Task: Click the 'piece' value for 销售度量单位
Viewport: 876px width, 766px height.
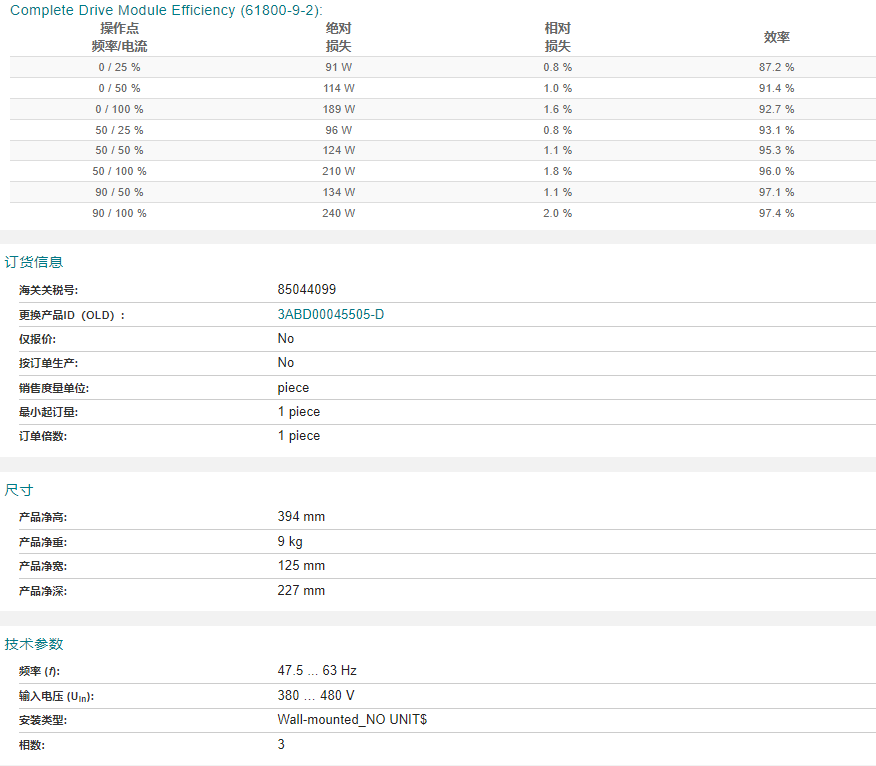Action: 293,388
